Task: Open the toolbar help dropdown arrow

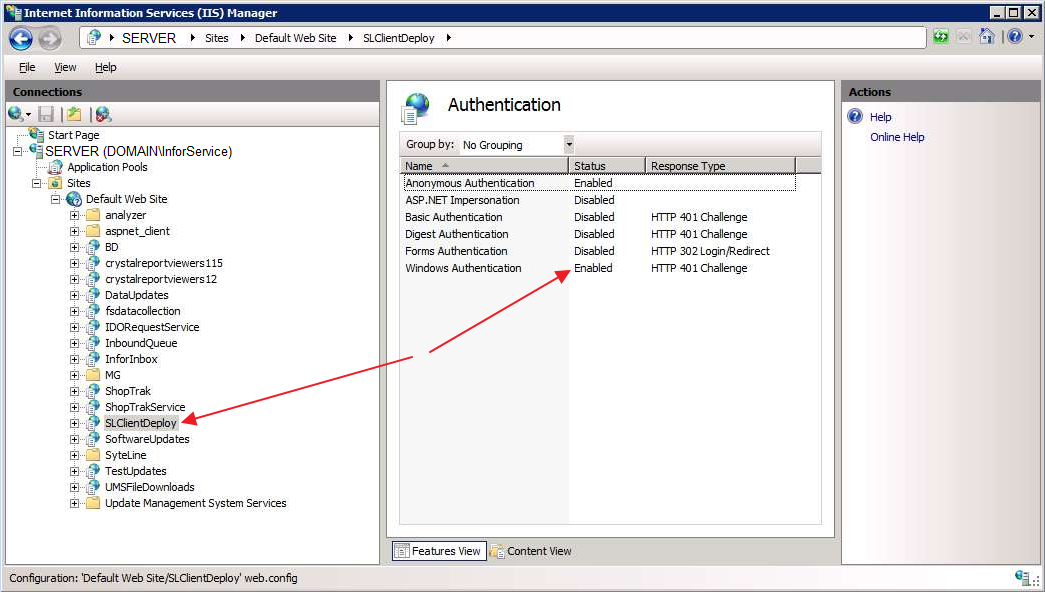Action: click(1031, 37)
